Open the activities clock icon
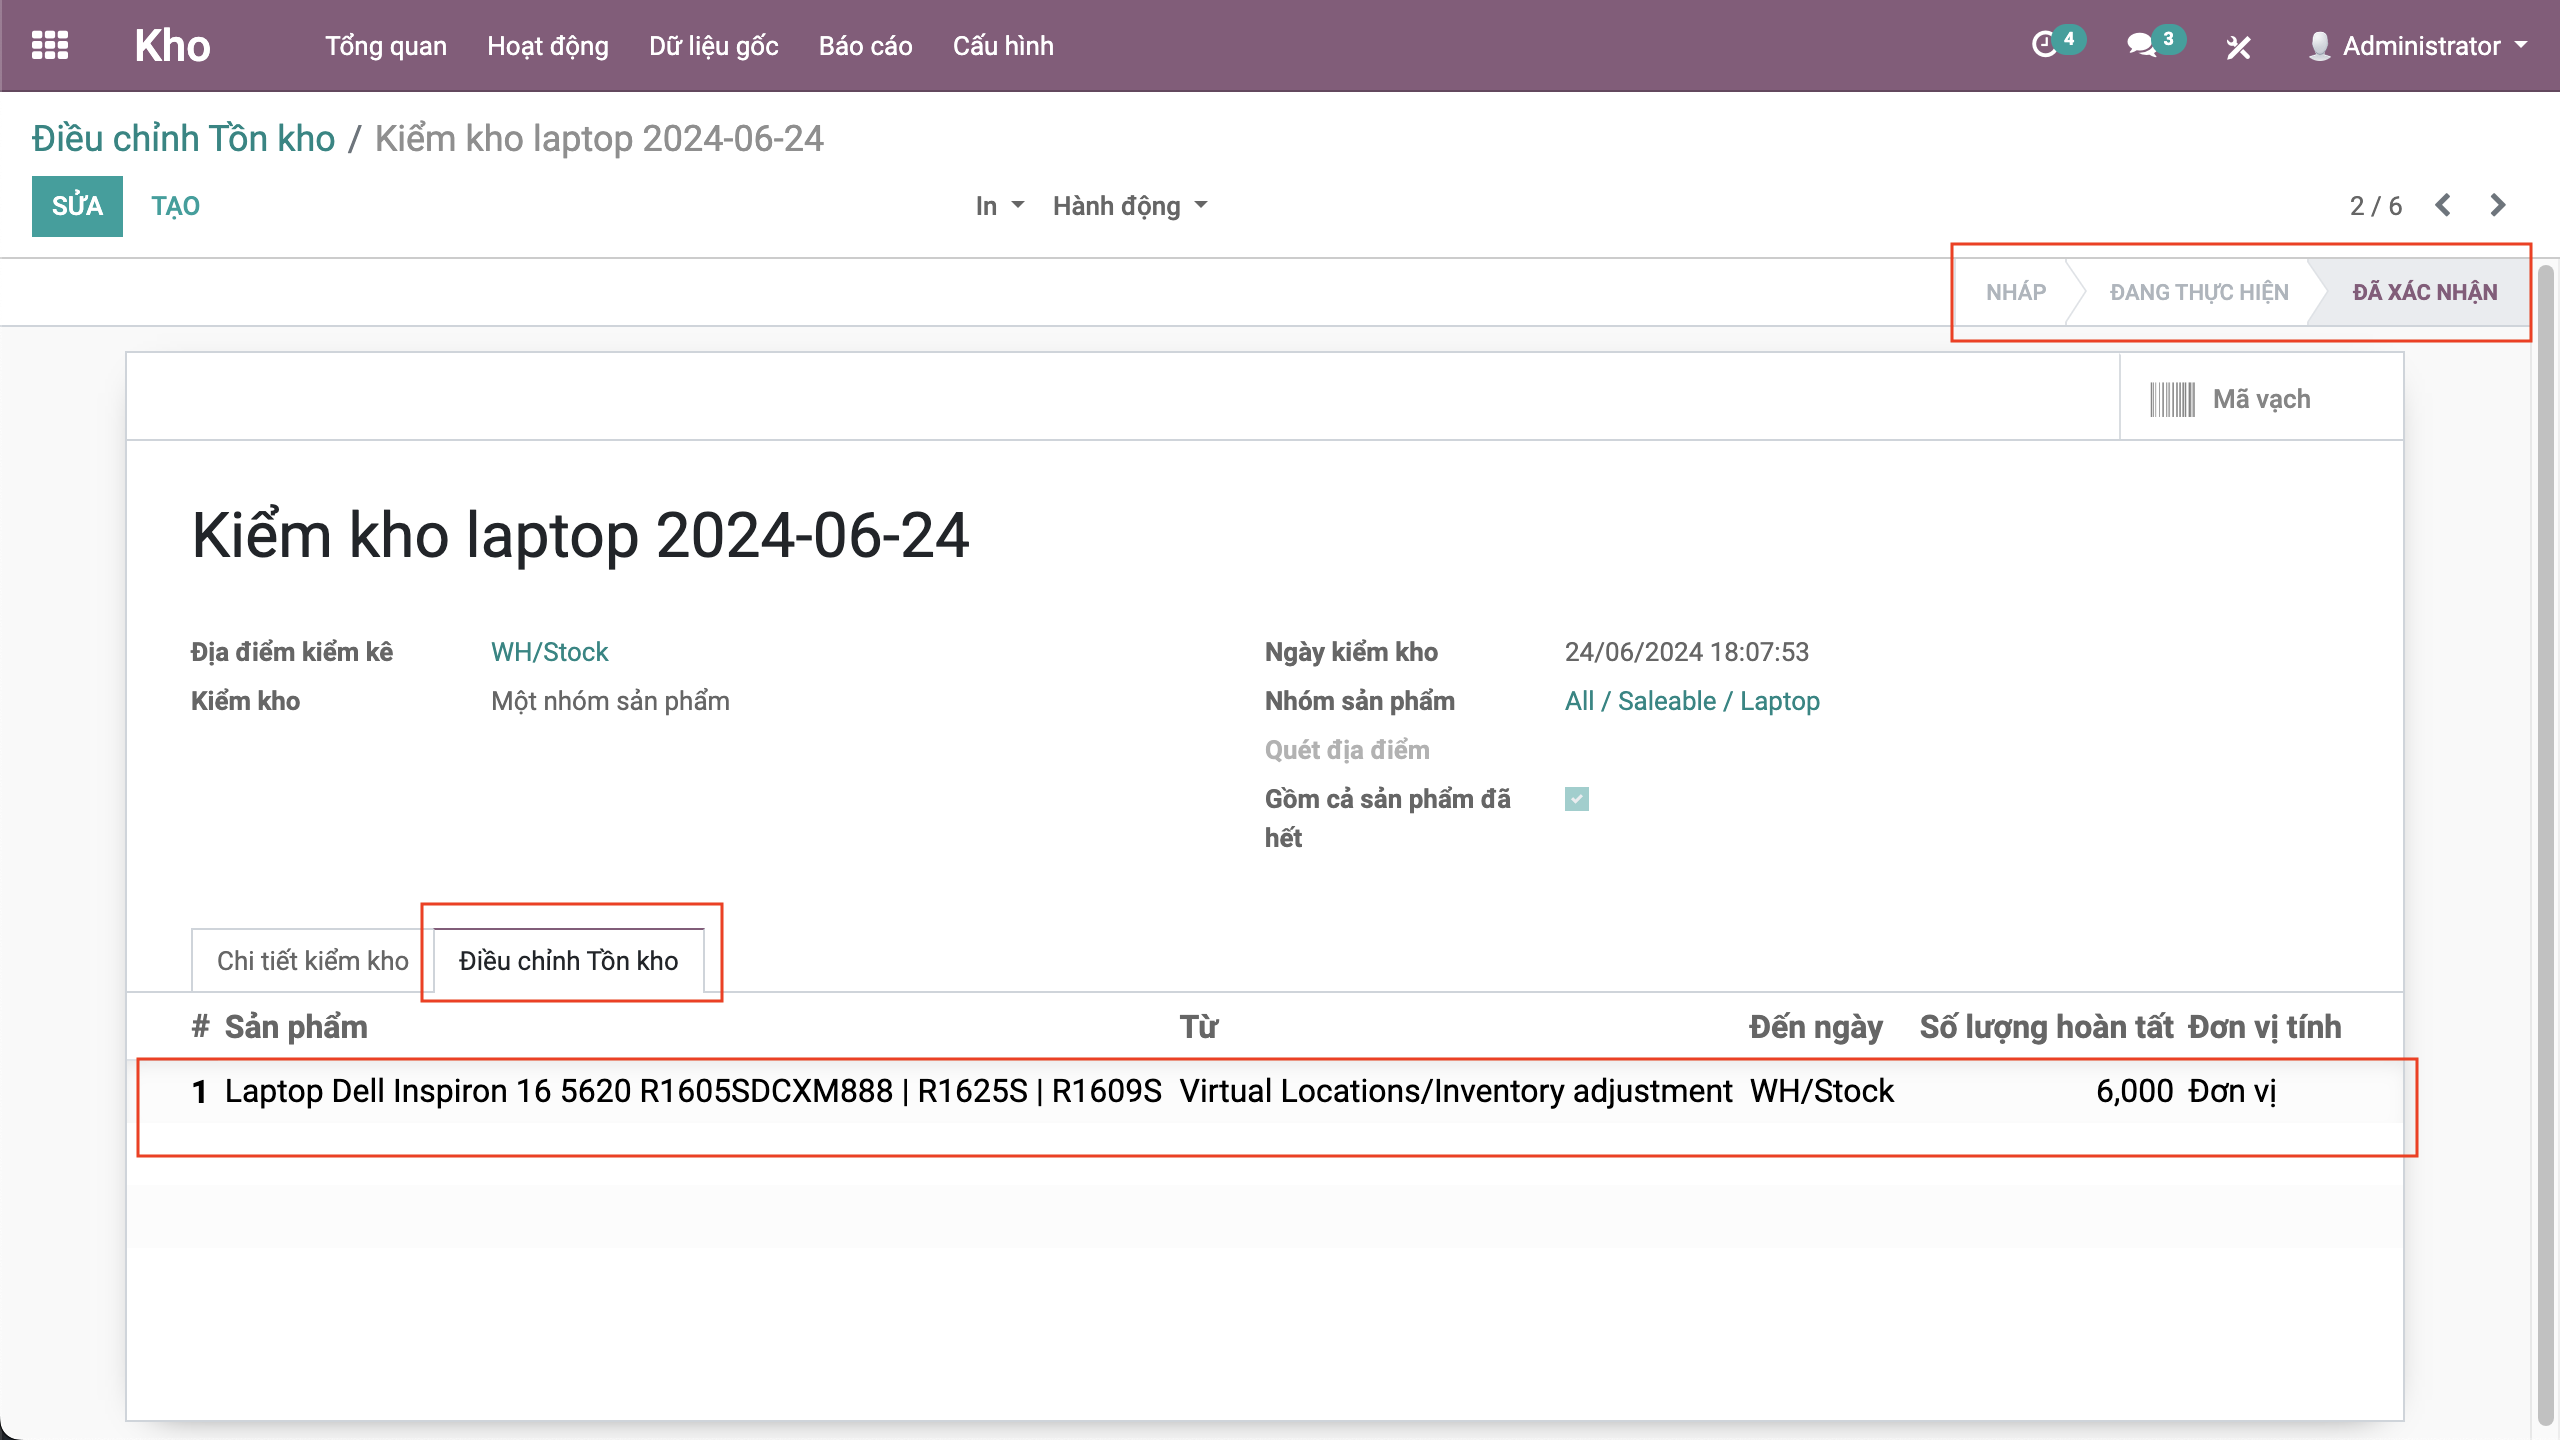This screenshot has height=1440, width=2560. pos(2044,46)
